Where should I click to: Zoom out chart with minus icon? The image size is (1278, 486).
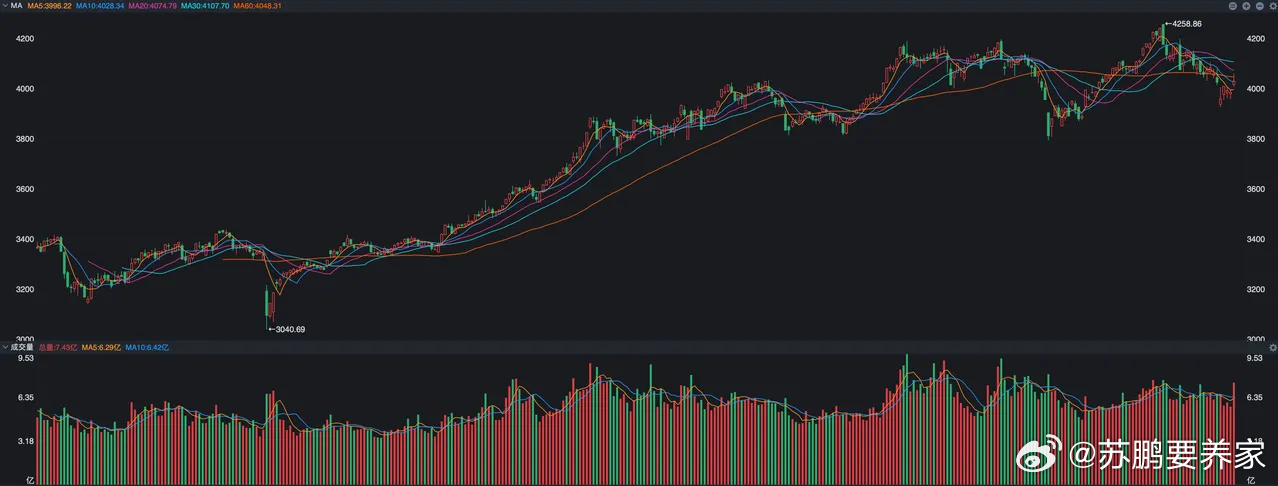(x=1260, y=6)
